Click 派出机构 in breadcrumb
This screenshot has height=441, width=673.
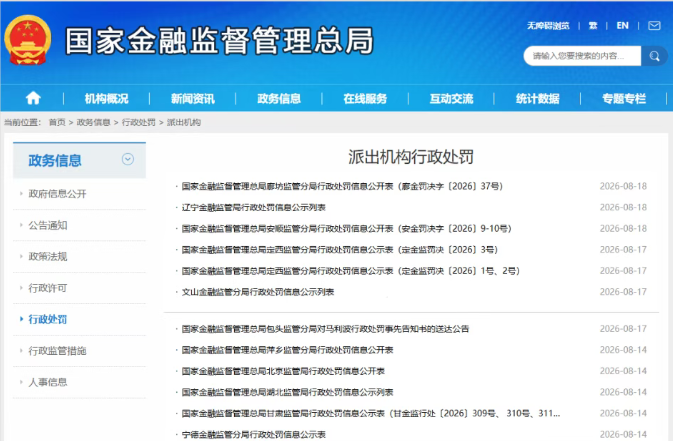click(x=184, y=122)
